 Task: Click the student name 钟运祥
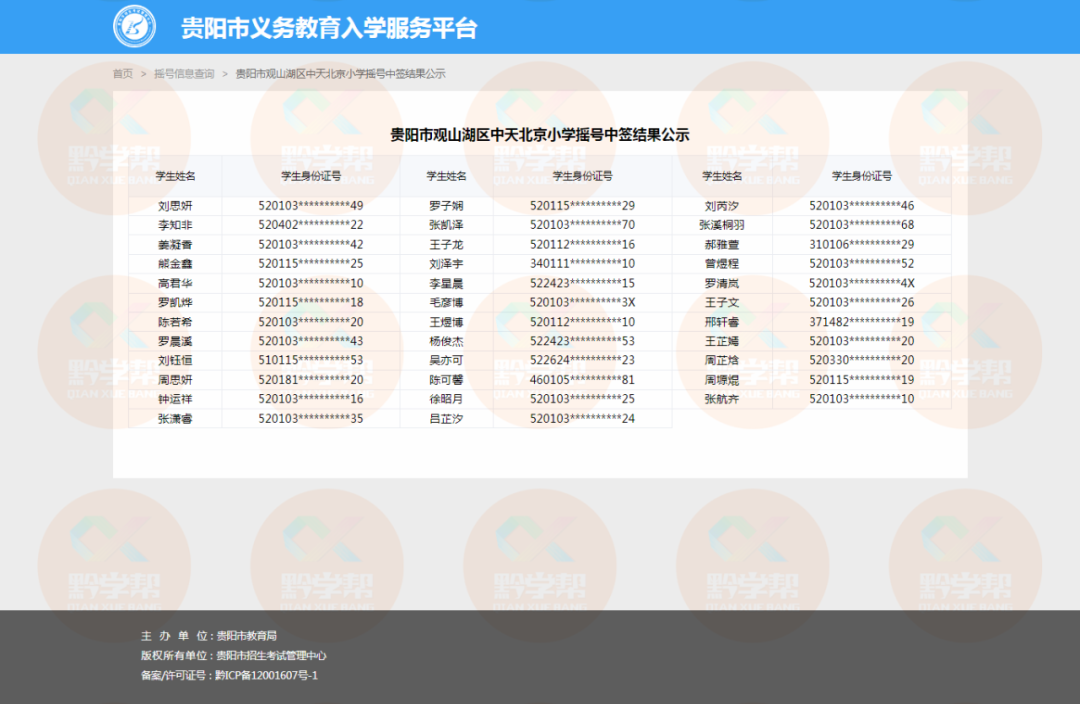point(175,399)
